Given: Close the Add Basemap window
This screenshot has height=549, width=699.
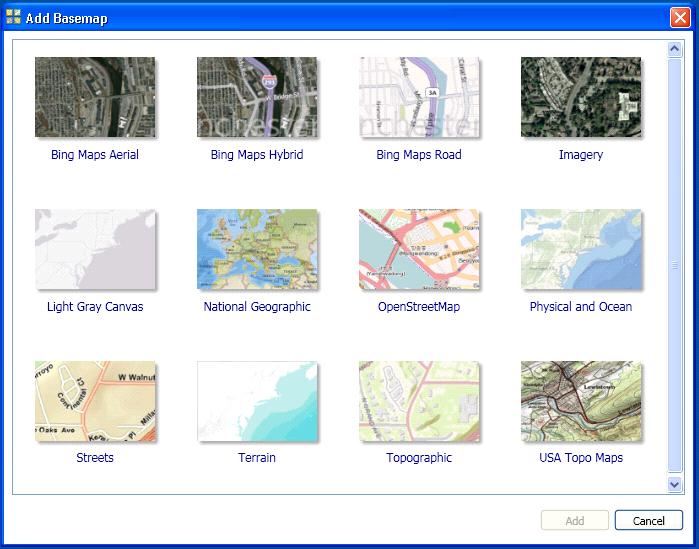Looking at the screenshot, I should tap(680, 18).
